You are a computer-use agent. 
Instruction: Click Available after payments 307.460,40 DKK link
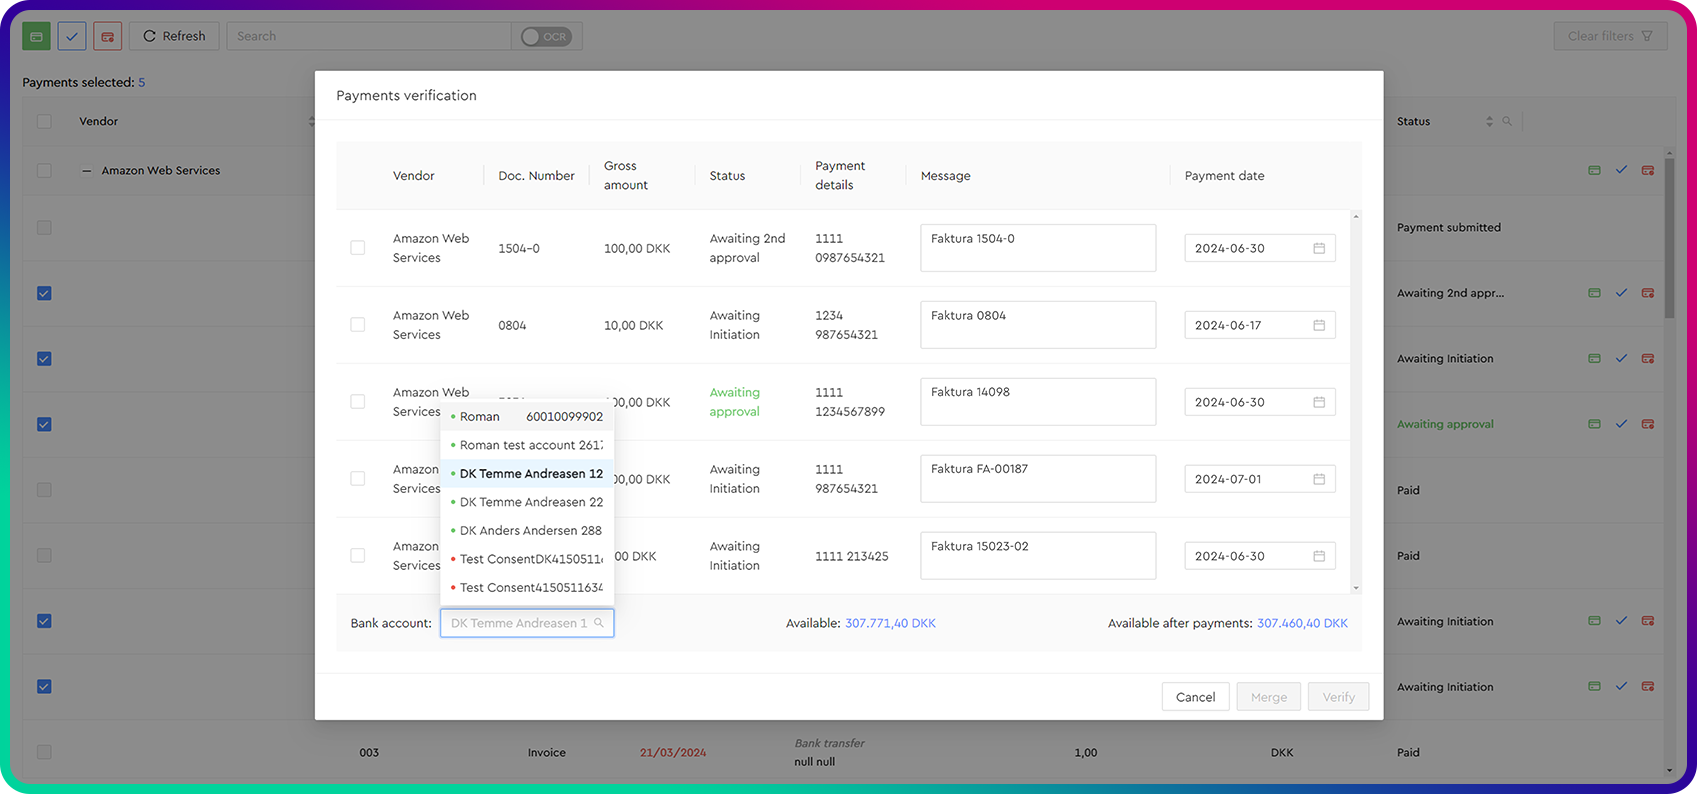1302,623
